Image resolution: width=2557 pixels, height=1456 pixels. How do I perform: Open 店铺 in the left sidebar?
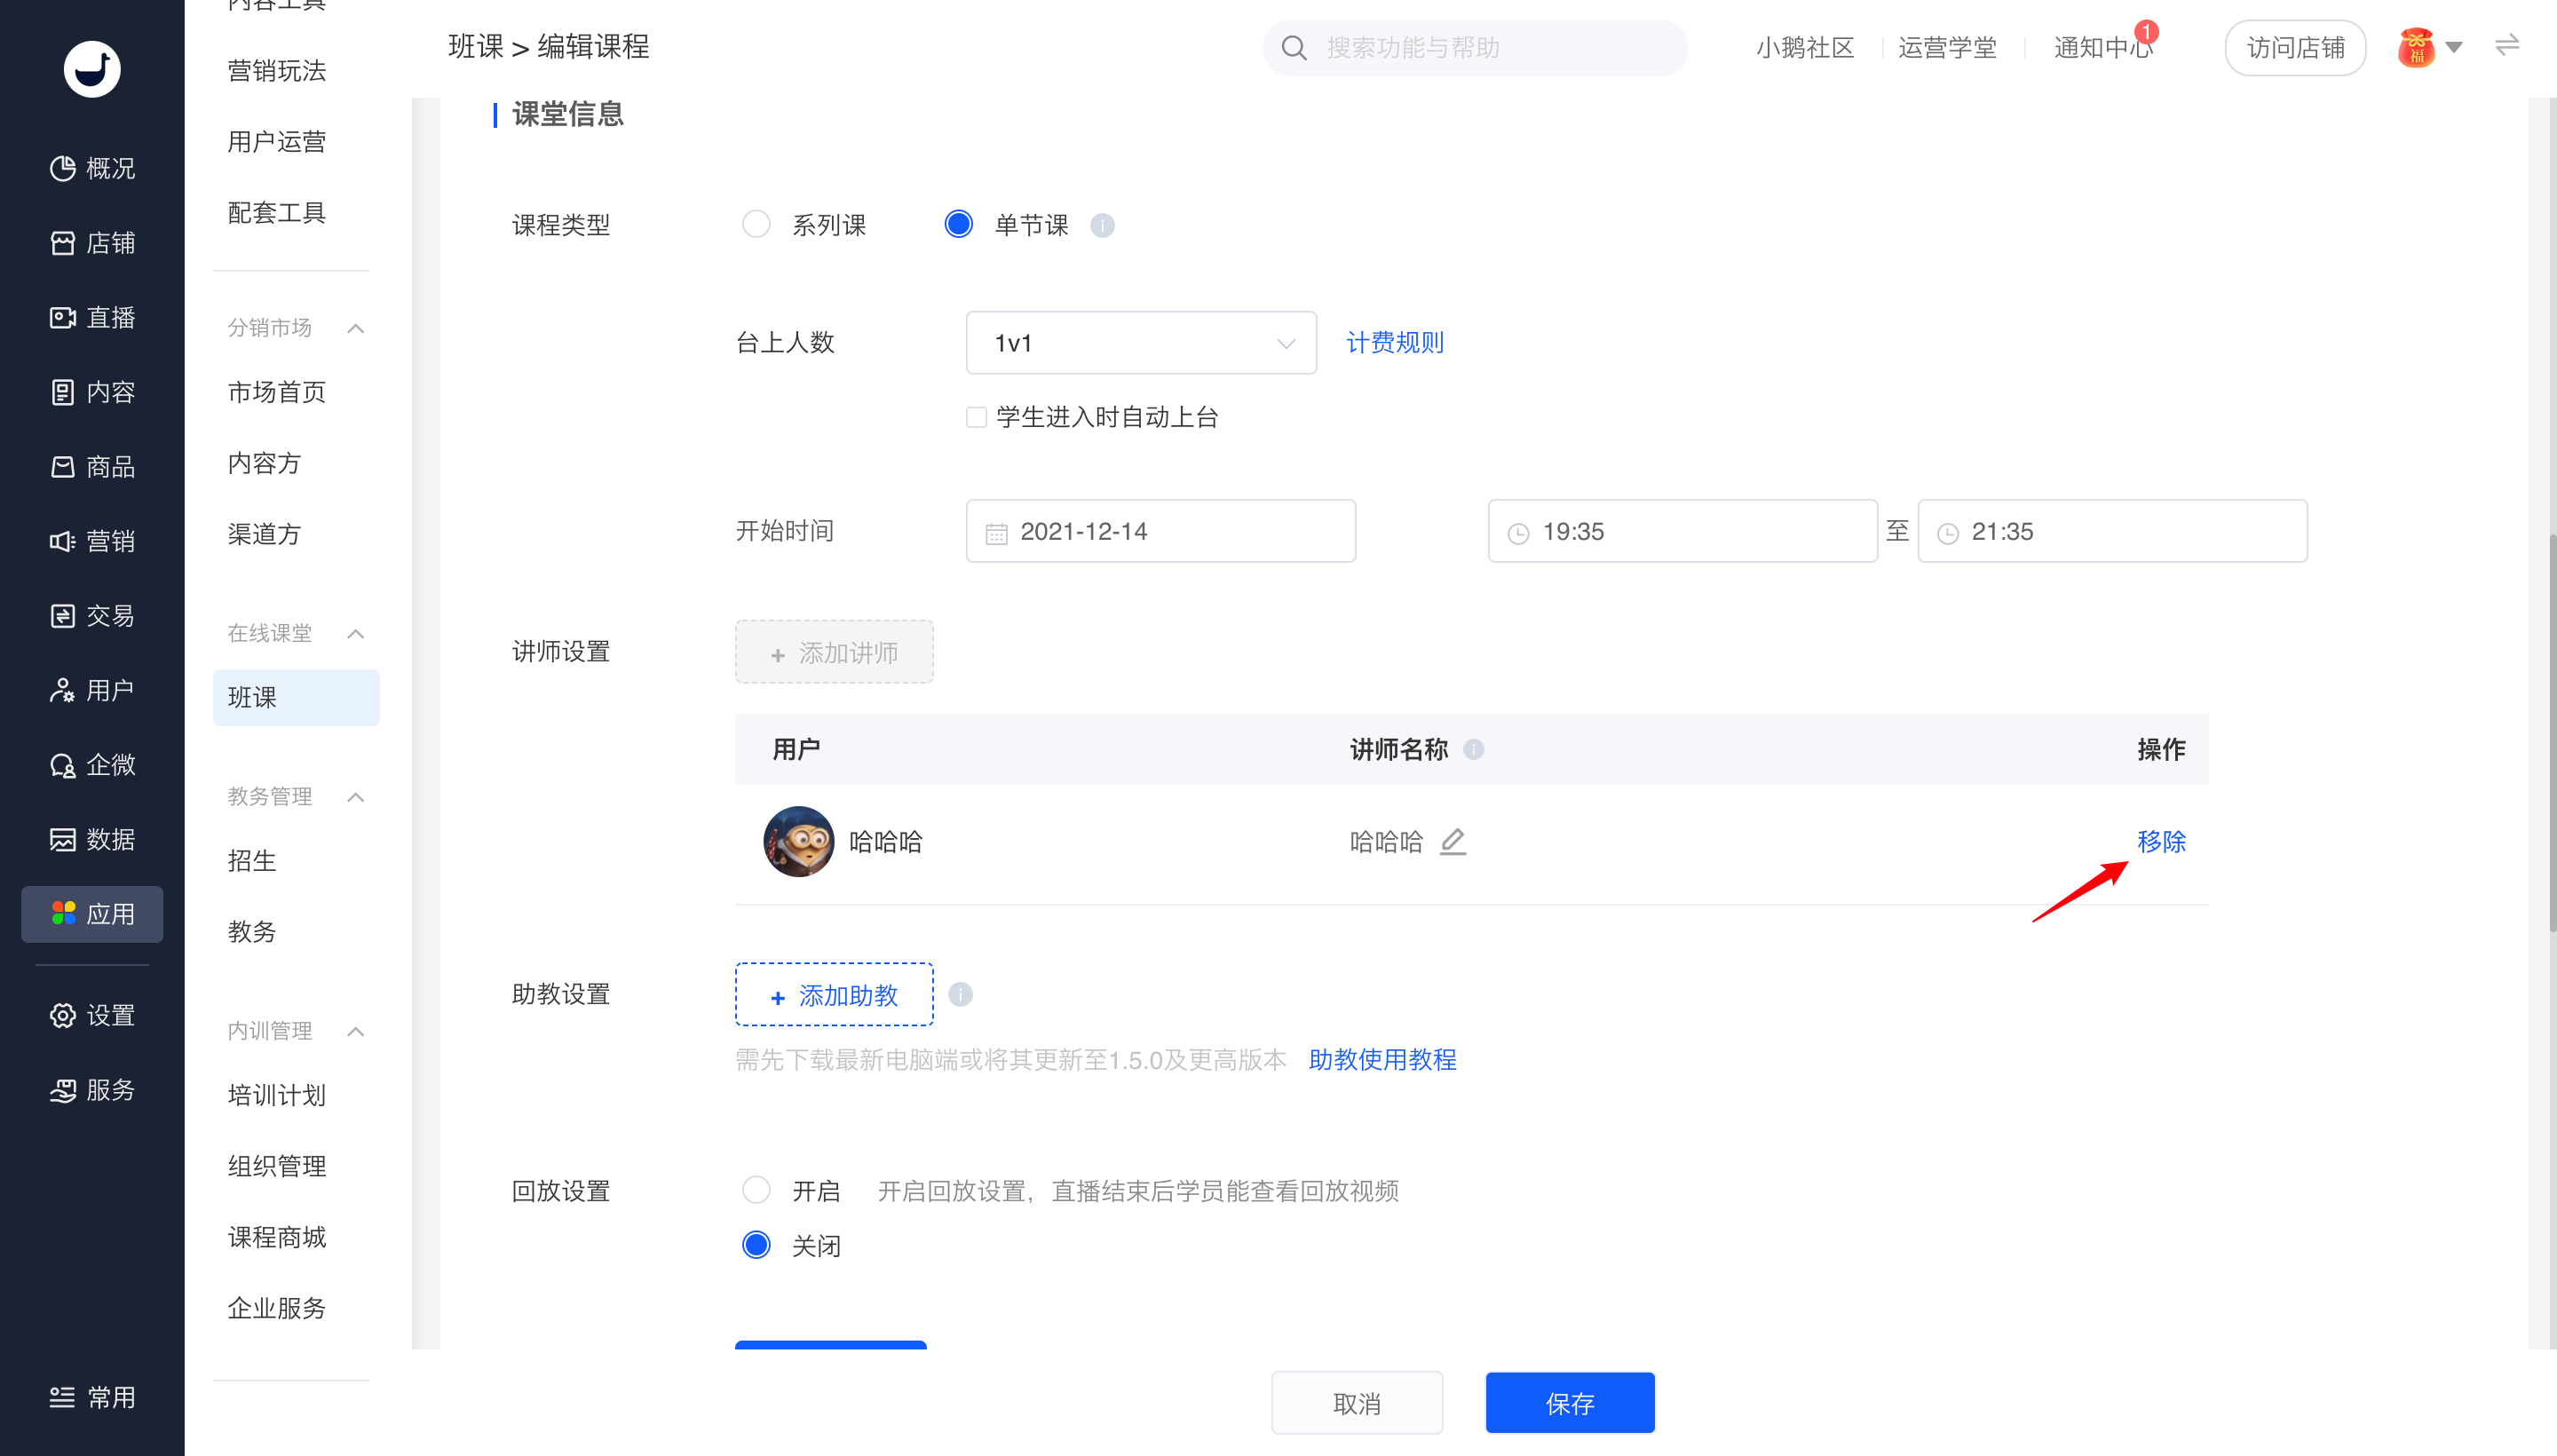[92, 243]
